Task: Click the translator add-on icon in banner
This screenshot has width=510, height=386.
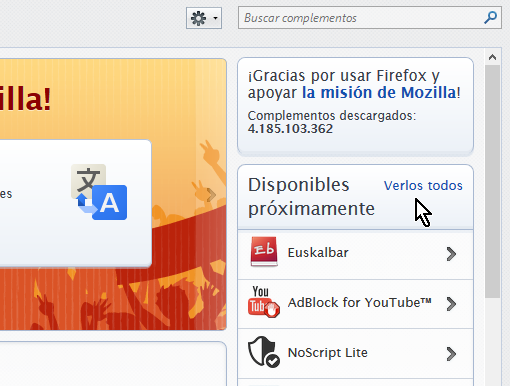Action: pos(99,192)
